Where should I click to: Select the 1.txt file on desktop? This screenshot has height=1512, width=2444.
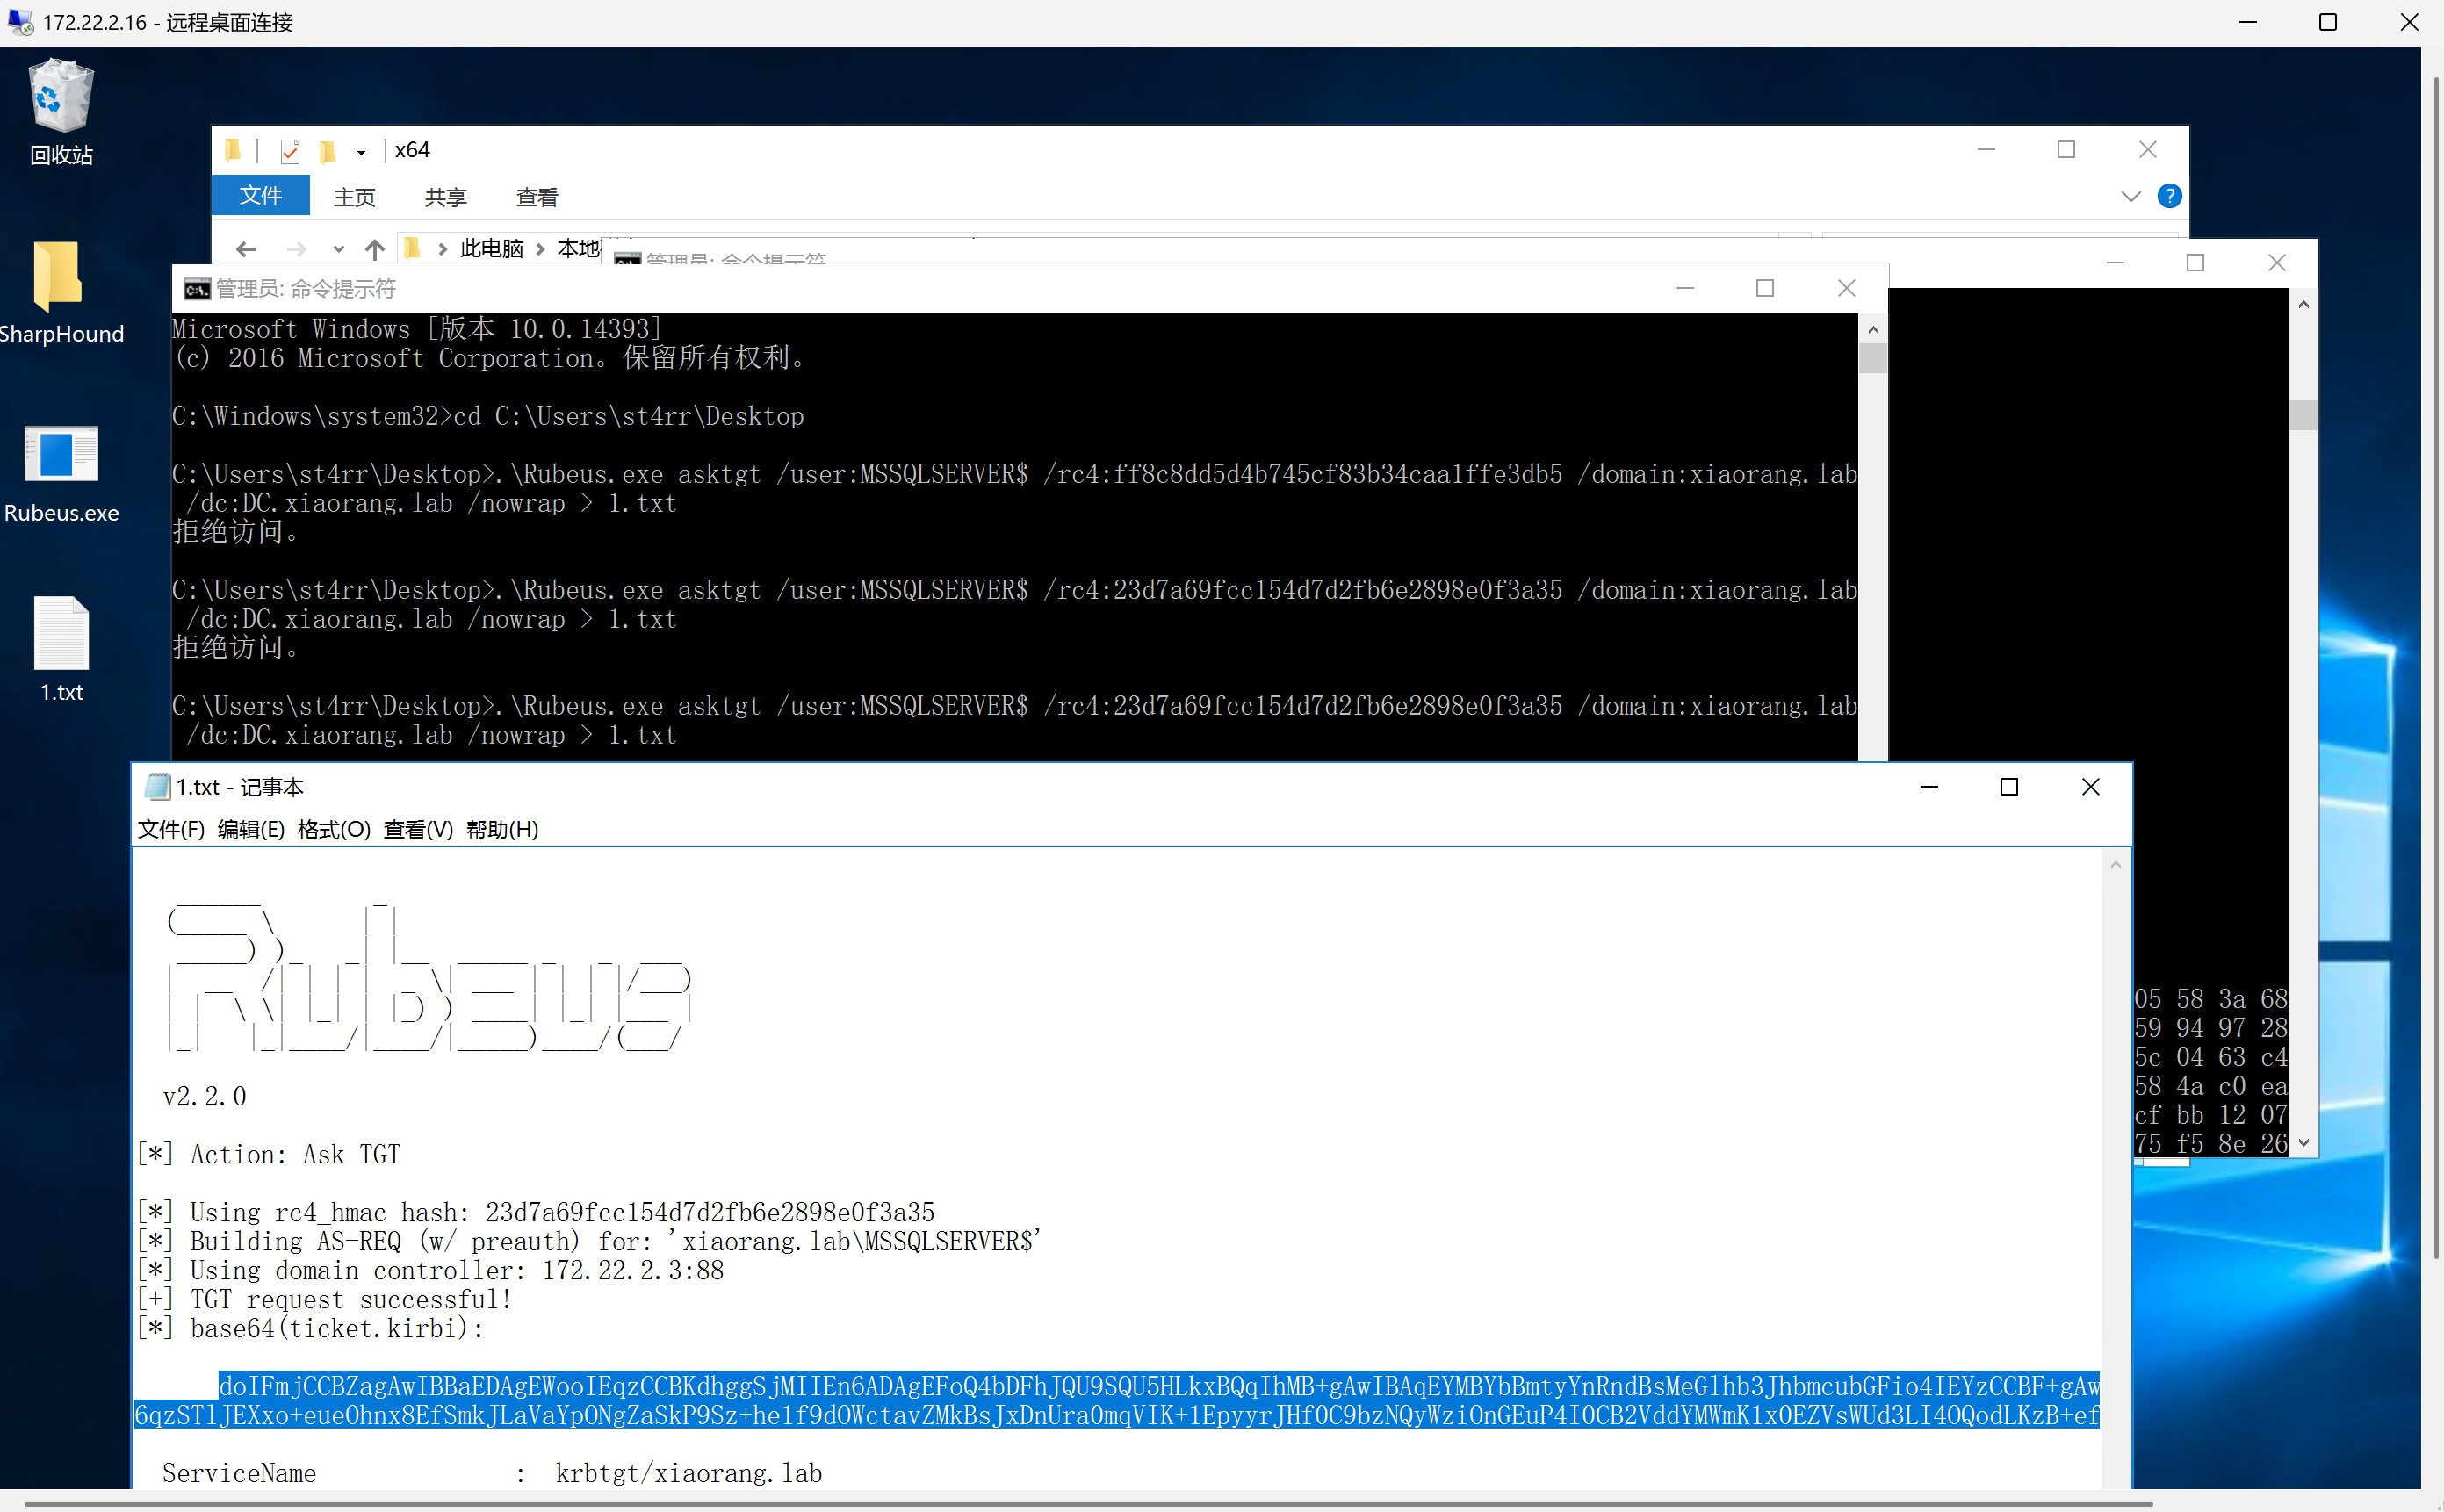click(x=61, y=650)
